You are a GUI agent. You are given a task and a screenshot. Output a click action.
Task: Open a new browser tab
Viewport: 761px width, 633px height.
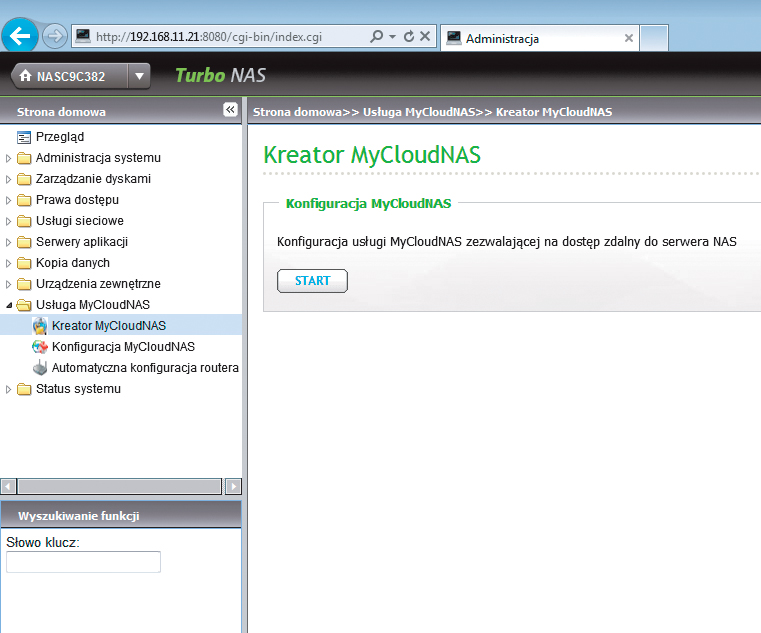(653, 38)
